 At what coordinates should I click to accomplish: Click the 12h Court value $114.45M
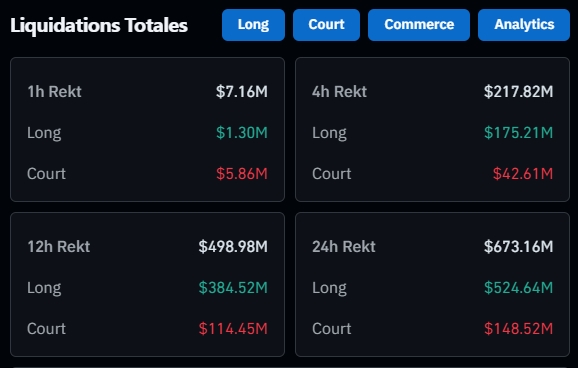[x=233, y=328]
